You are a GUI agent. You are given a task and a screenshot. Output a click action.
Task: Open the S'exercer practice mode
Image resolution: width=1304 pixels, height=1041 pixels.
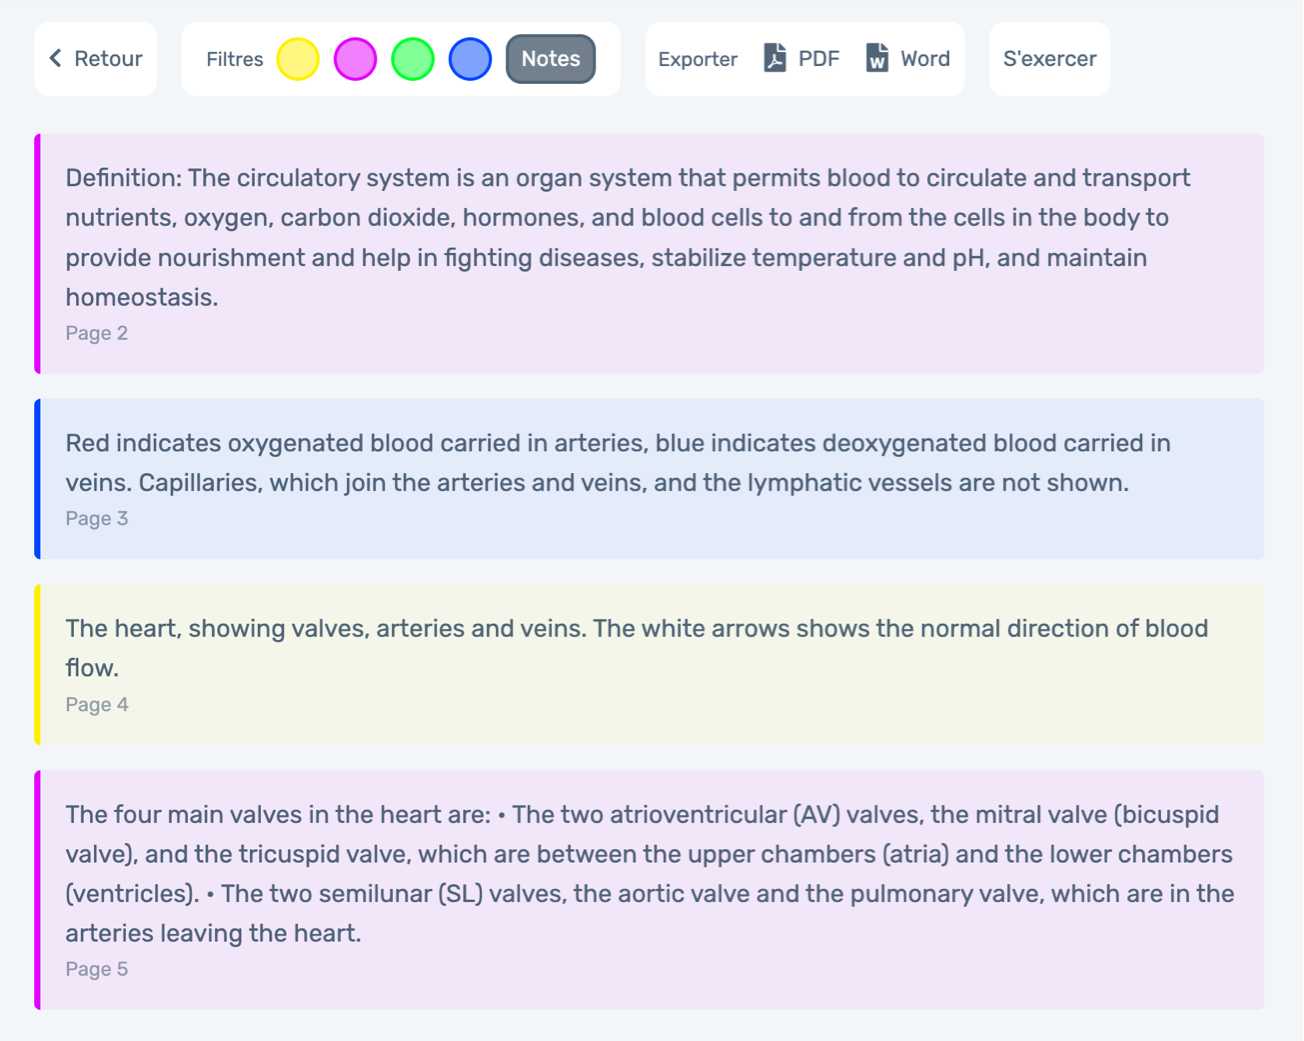click(x=1049, y=59)
